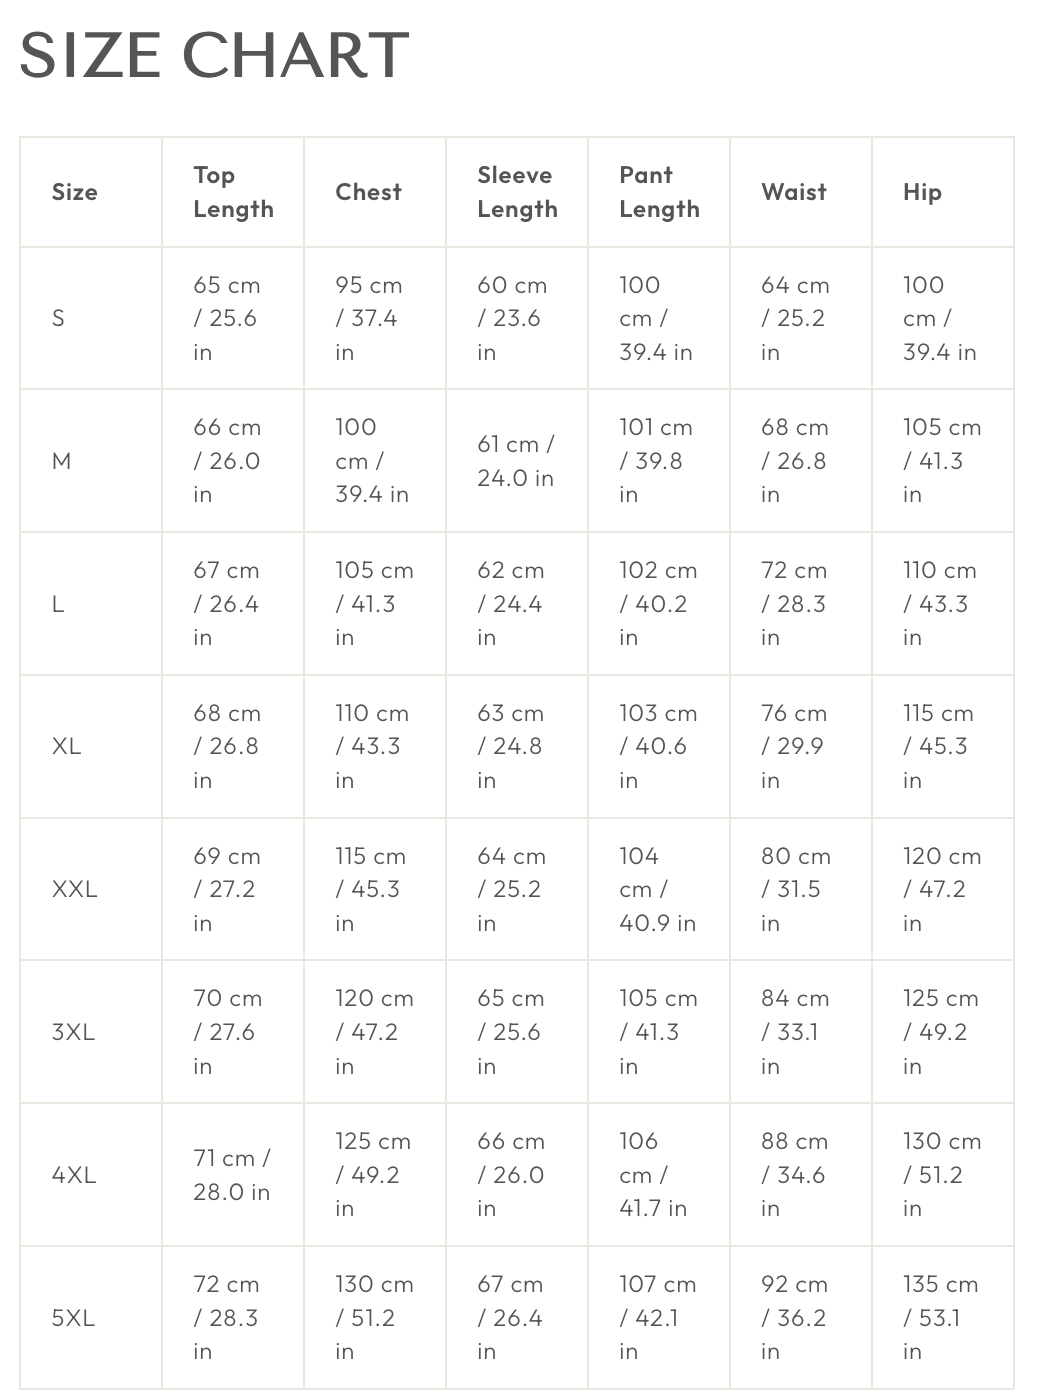Screen dimensions: 1047x1400
Task: Select the Pant Length column header
Action: (659, 192)
